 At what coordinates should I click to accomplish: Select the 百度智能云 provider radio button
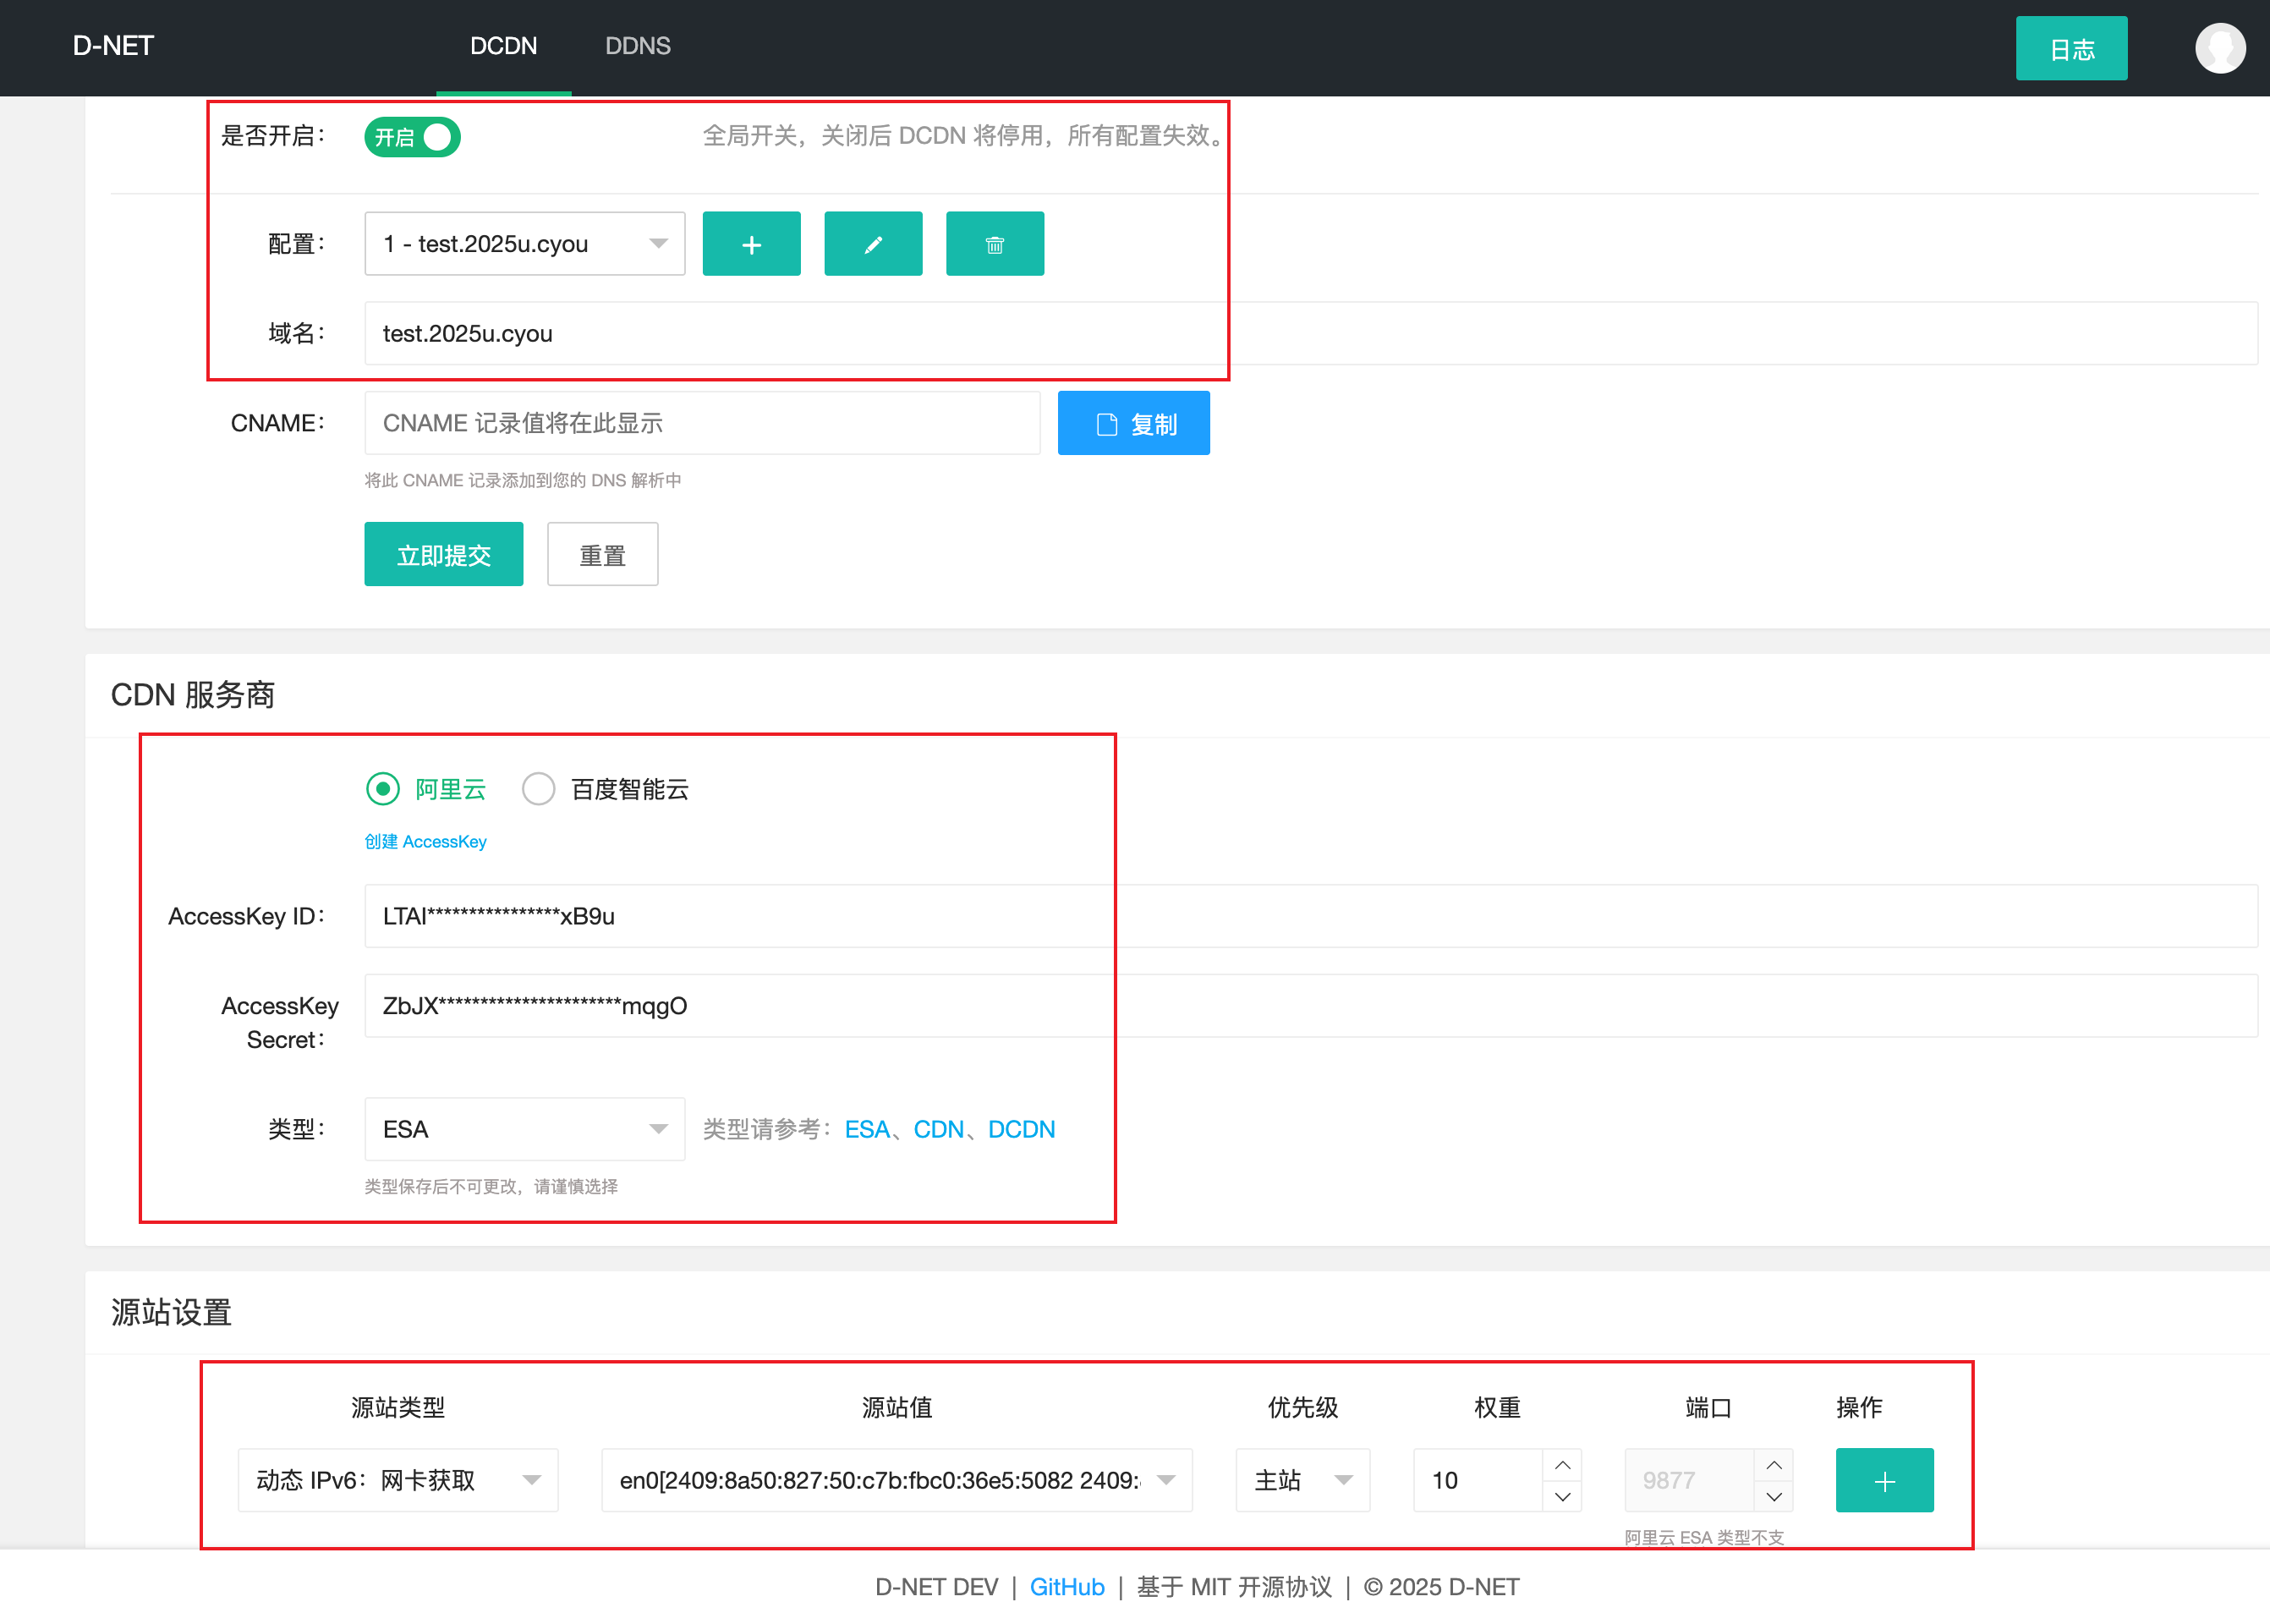(538, 789)
